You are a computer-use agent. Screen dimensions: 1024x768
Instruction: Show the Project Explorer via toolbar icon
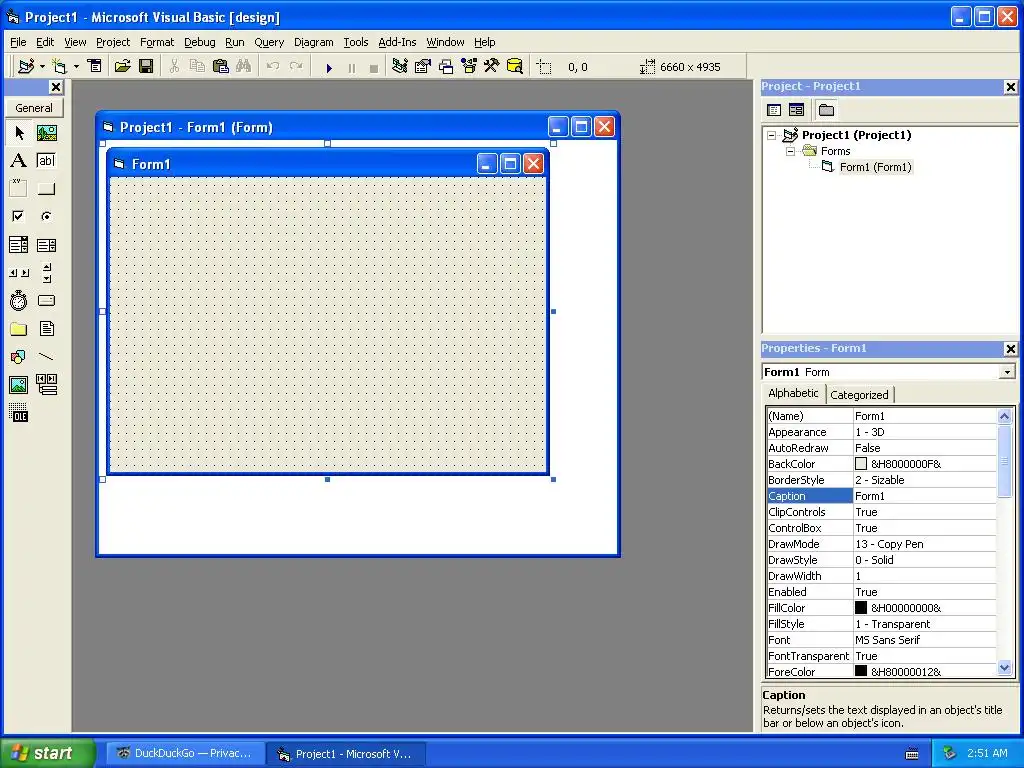pos(400,66)
